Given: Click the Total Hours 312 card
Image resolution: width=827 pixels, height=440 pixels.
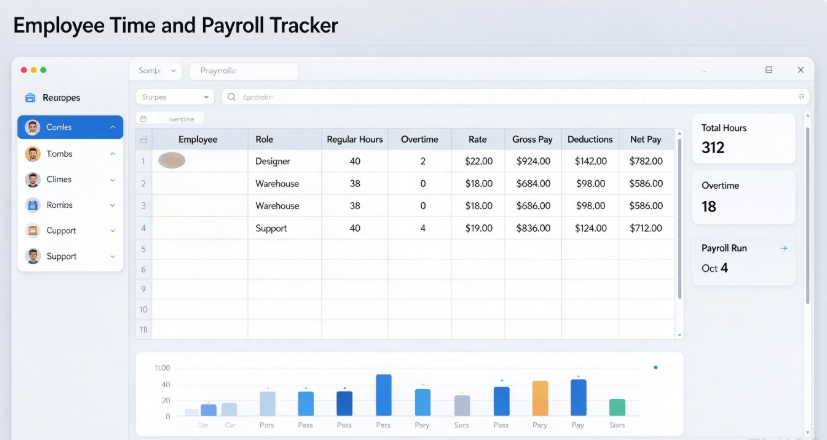Looking at the screenshot, I should pyautogui.click(x=743, y=138).
